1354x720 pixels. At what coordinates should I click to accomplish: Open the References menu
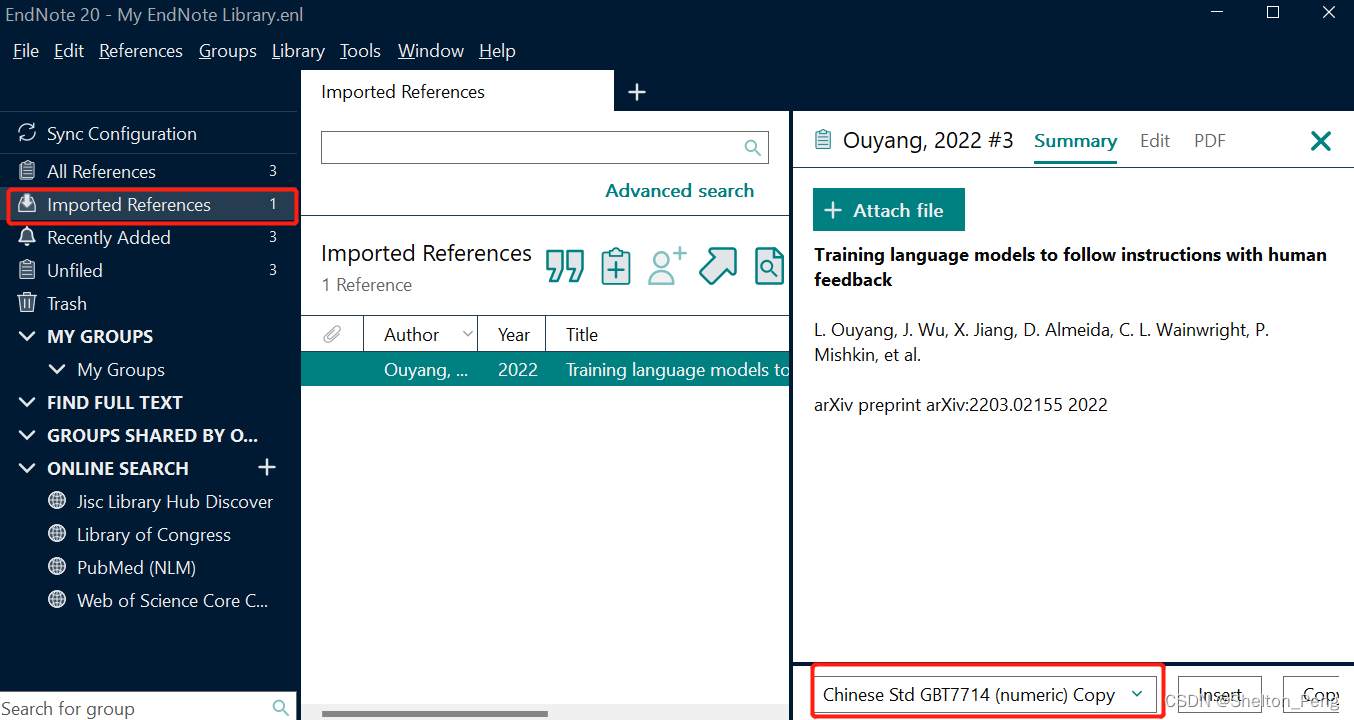pos(141,51)
